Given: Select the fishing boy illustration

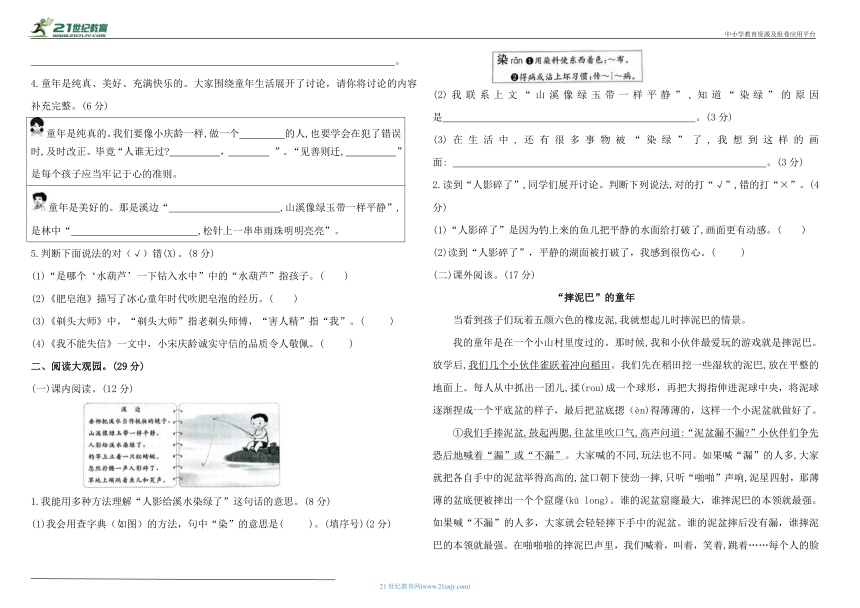Looking at the screenshot, I should (x=229, y=445).
